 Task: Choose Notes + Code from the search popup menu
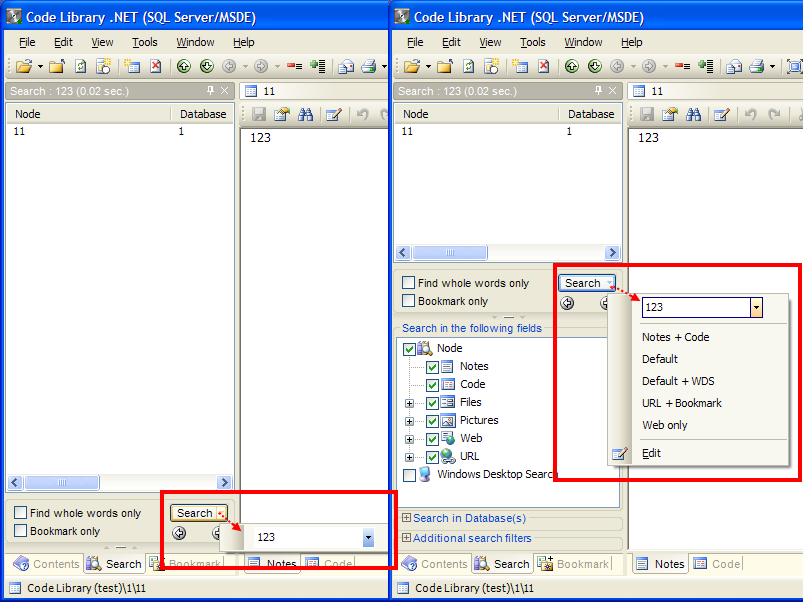[675, 337]
